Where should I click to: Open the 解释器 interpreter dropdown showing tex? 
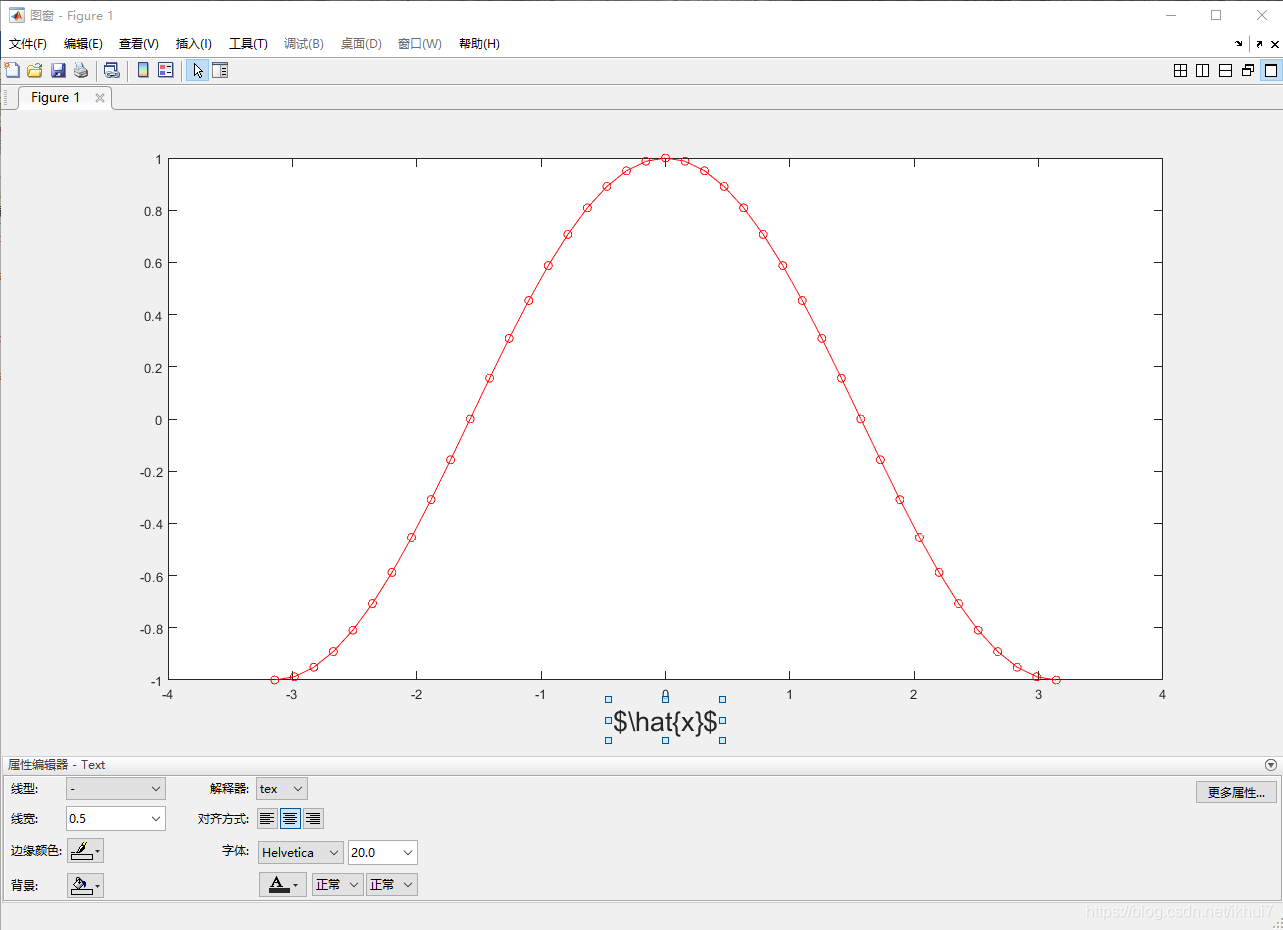click(282, 789)
